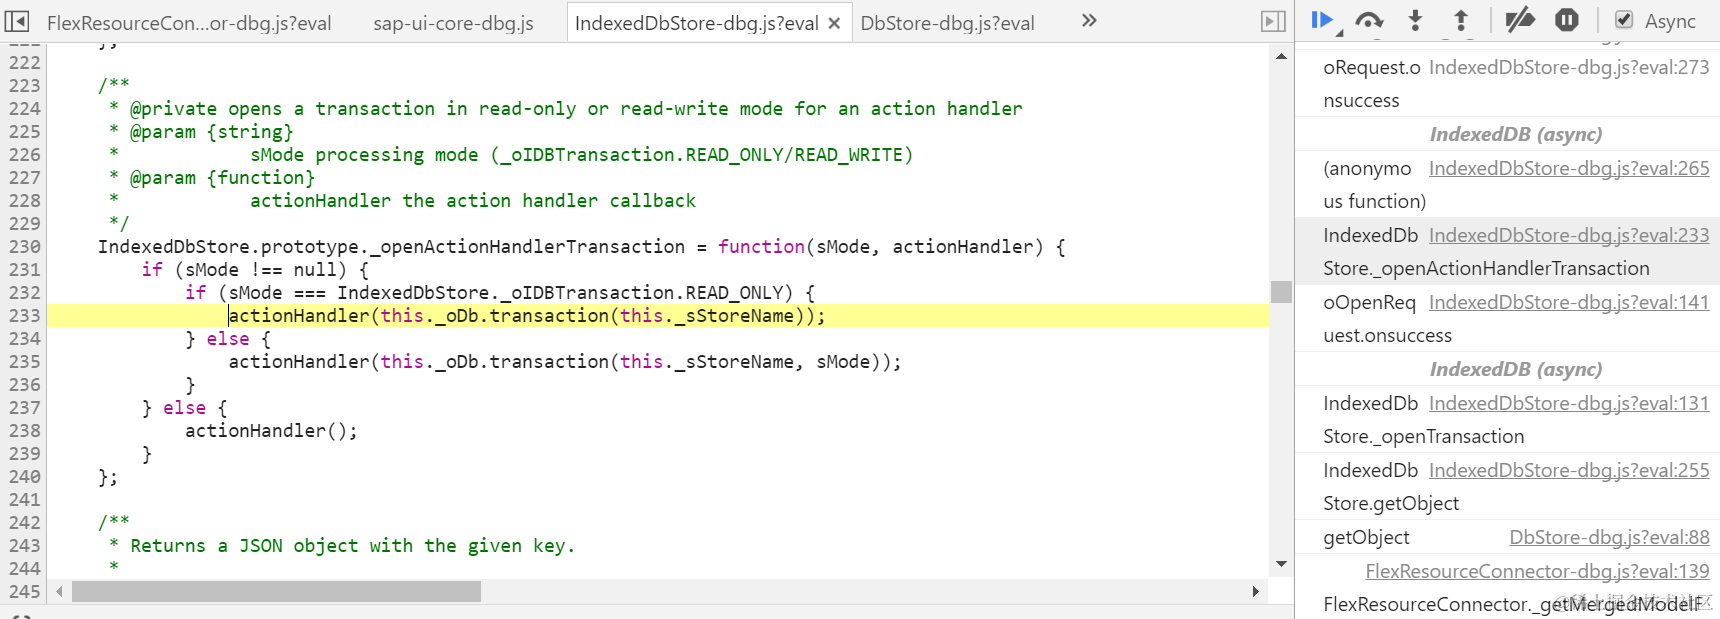Switch to sap-ui-core-dbg.js tab
1720x619 pixels.
(x=453, y=22)
